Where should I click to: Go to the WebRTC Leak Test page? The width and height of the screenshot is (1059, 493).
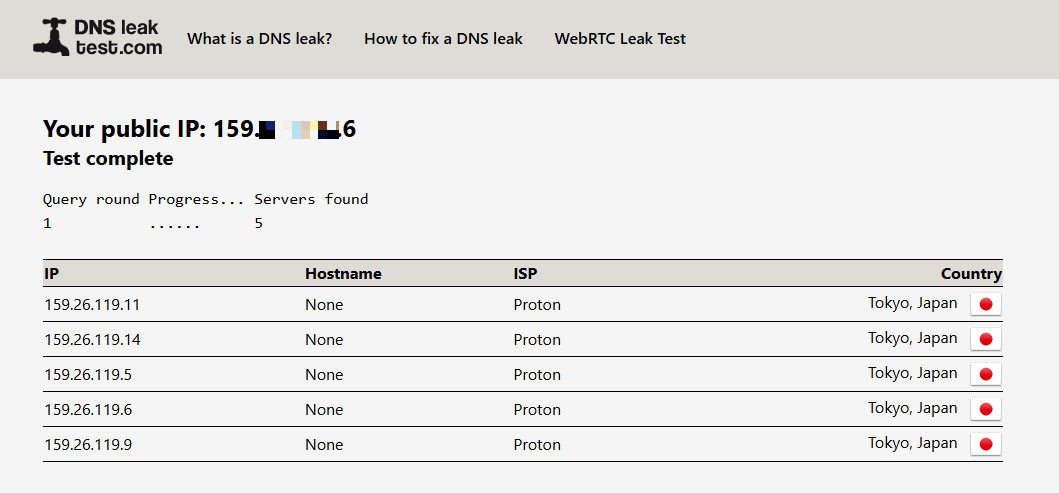click(620, 39)
